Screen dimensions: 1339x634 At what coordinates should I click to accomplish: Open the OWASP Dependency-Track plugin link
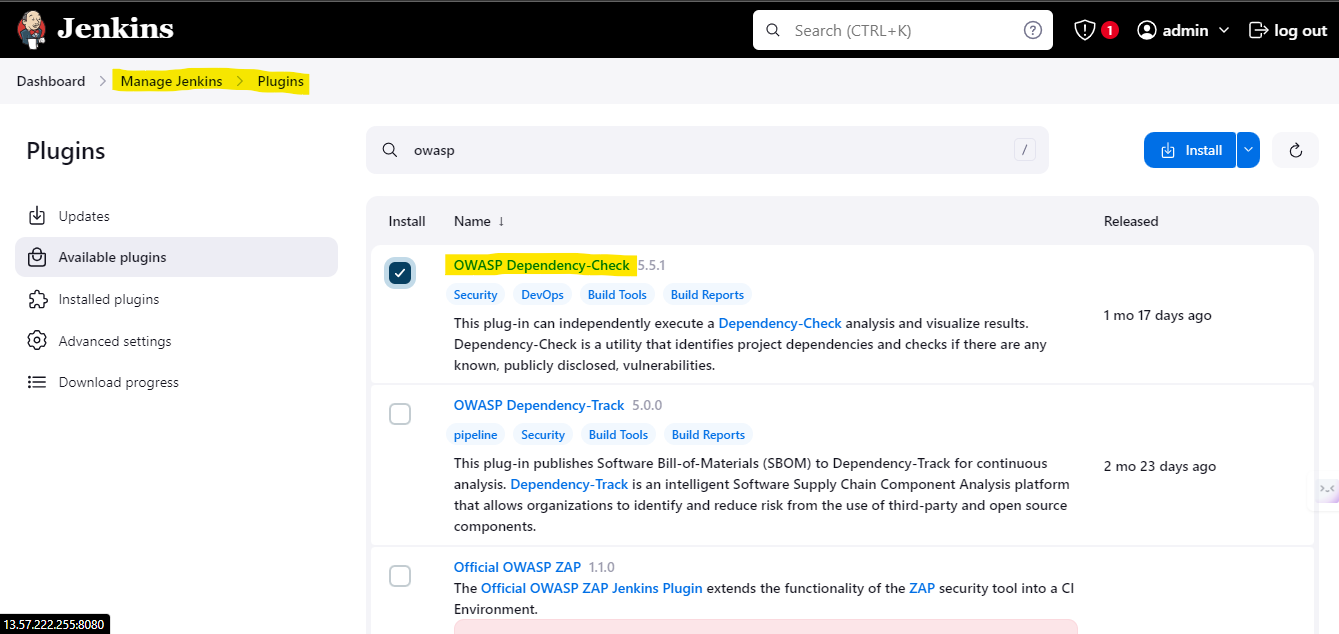point(539,405)
